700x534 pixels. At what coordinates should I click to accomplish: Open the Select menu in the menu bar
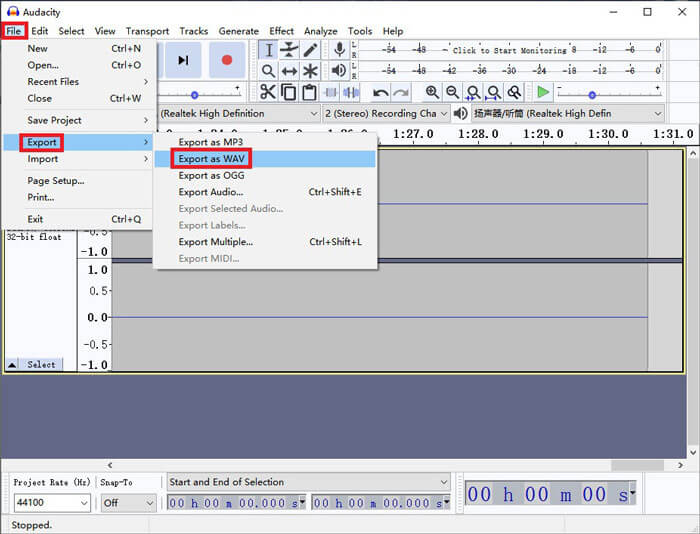pos(71,31)
